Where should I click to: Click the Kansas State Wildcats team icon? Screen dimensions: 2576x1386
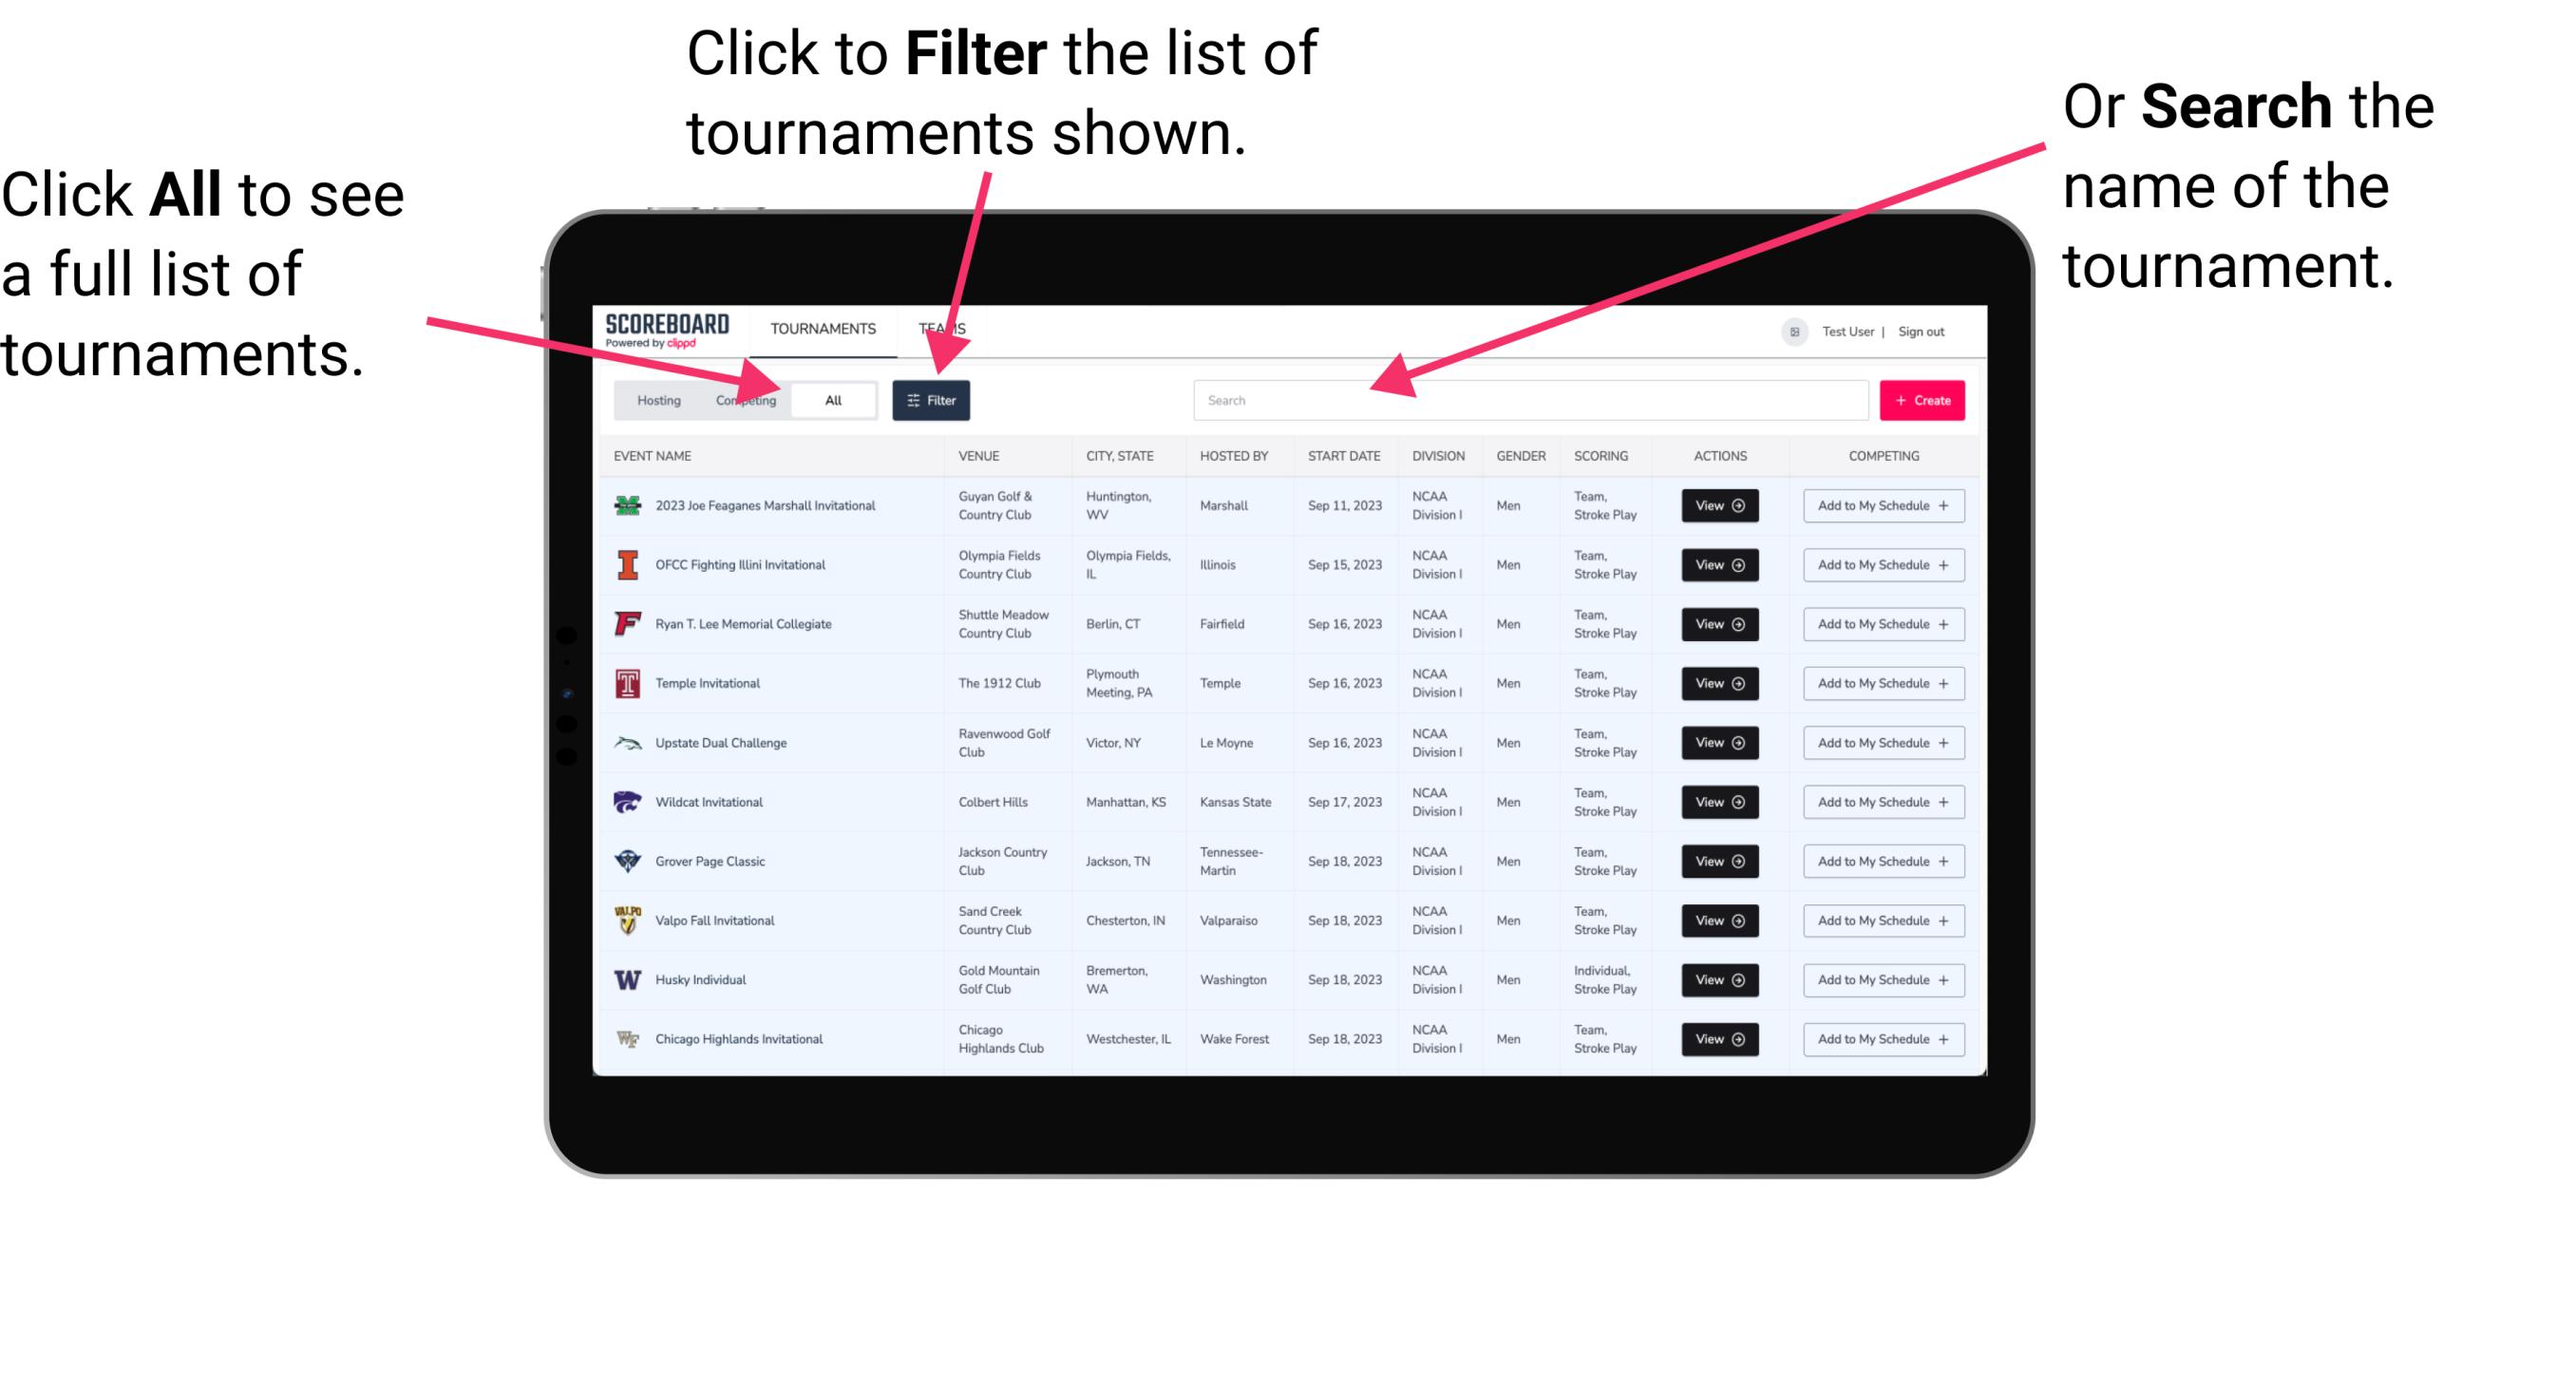click(626, 802)
